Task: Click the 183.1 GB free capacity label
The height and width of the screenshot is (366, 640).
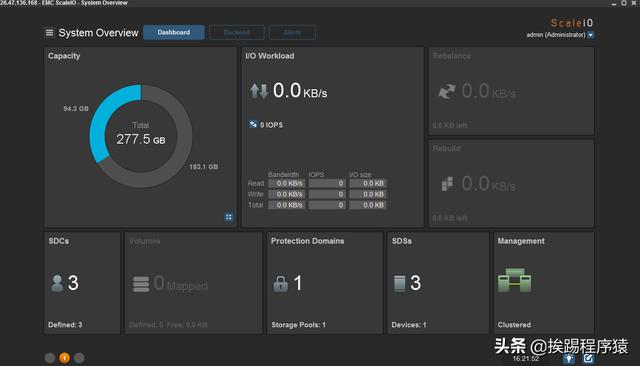Action: (204, 166)
